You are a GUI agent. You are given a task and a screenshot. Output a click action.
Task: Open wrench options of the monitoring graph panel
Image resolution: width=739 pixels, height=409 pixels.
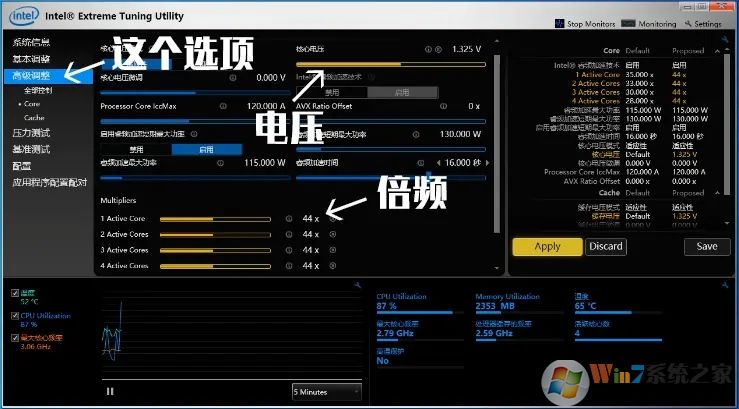358,285
